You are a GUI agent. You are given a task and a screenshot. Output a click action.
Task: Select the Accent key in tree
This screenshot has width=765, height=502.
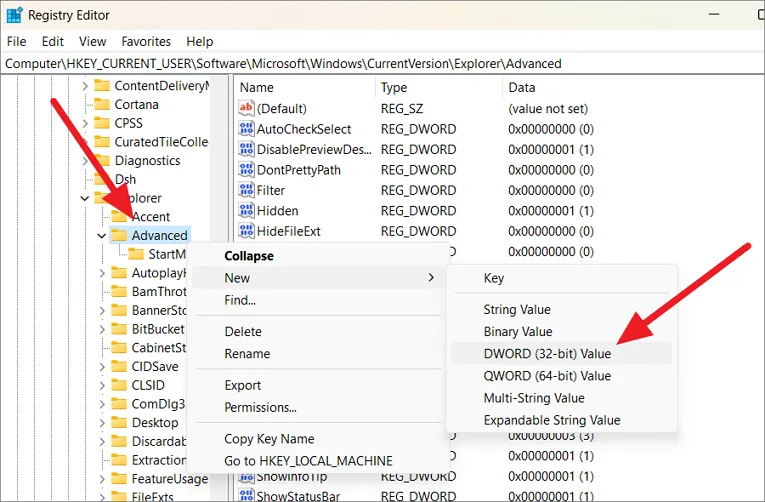click(151, 217)
